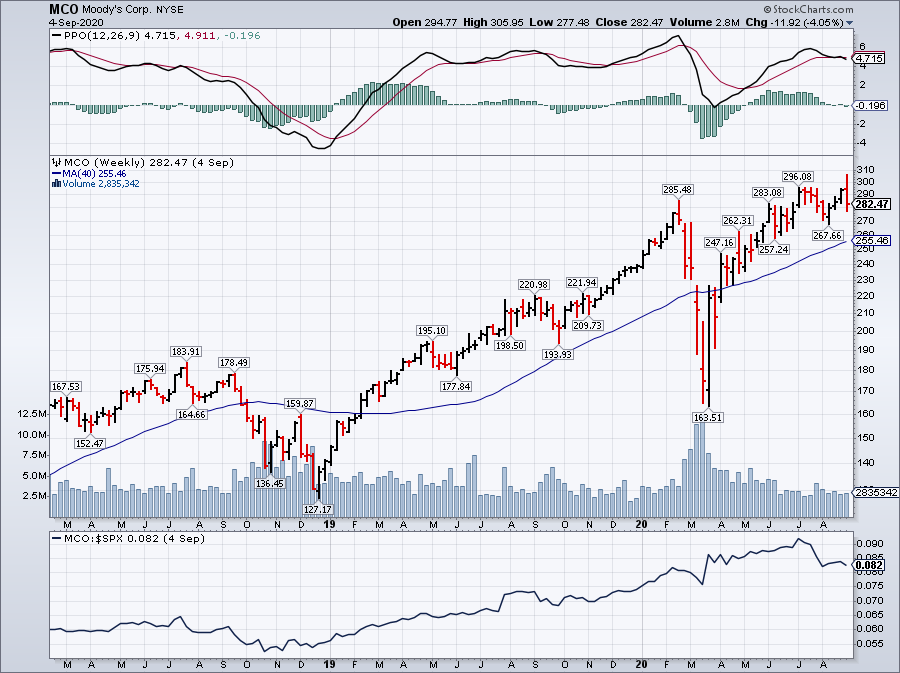The image size is (900, 673).
Task: Click the 221.94 peak annotation
Action: coord(582,282)
